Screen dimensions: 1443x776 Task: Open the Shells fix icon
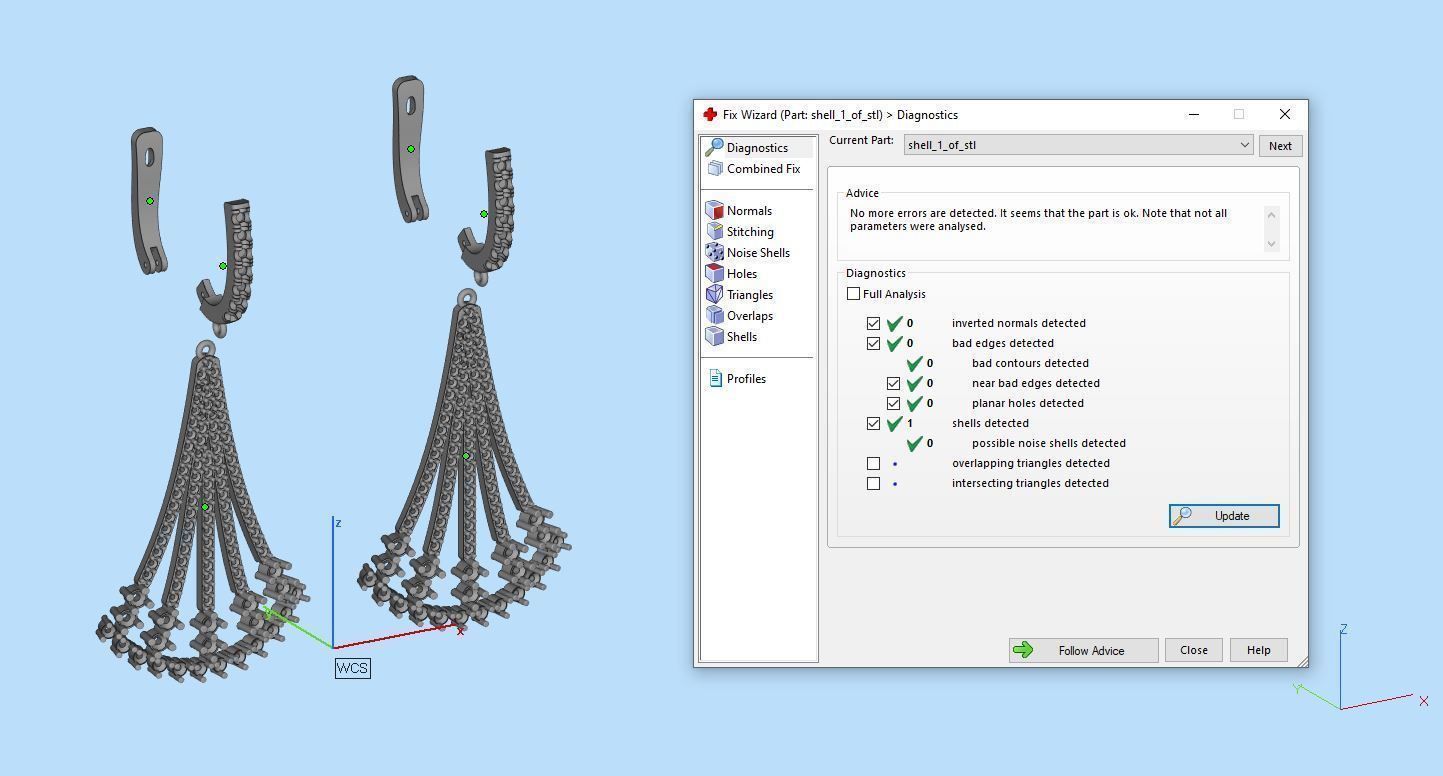tap(714, 337)
